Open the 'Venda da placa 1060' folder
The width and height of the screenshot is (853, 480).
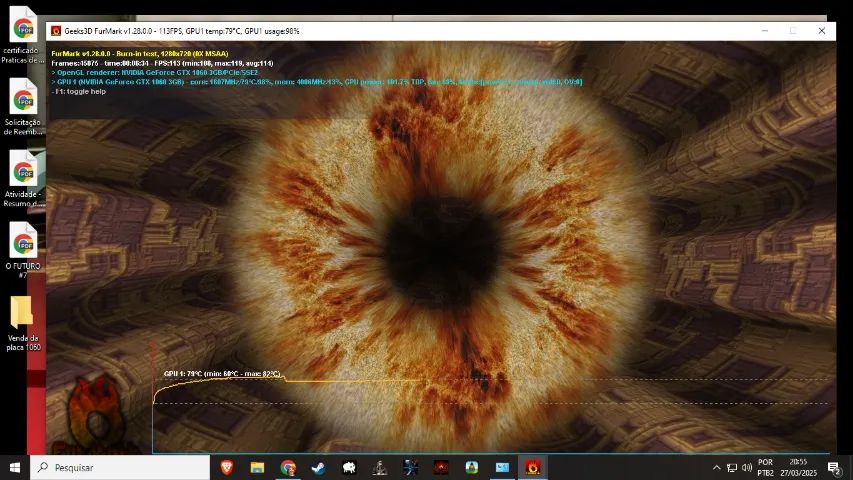pyautogui.click(x=22, y=322)
